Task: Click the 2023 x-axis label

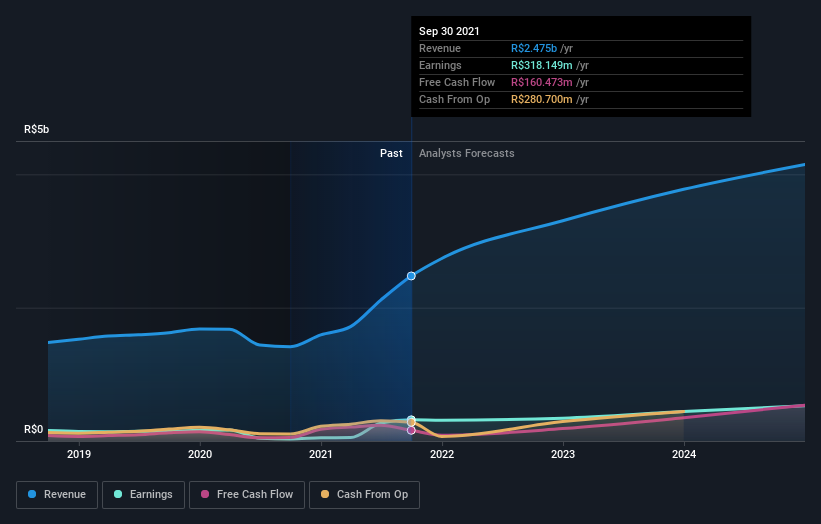Action: click(563, 454)
